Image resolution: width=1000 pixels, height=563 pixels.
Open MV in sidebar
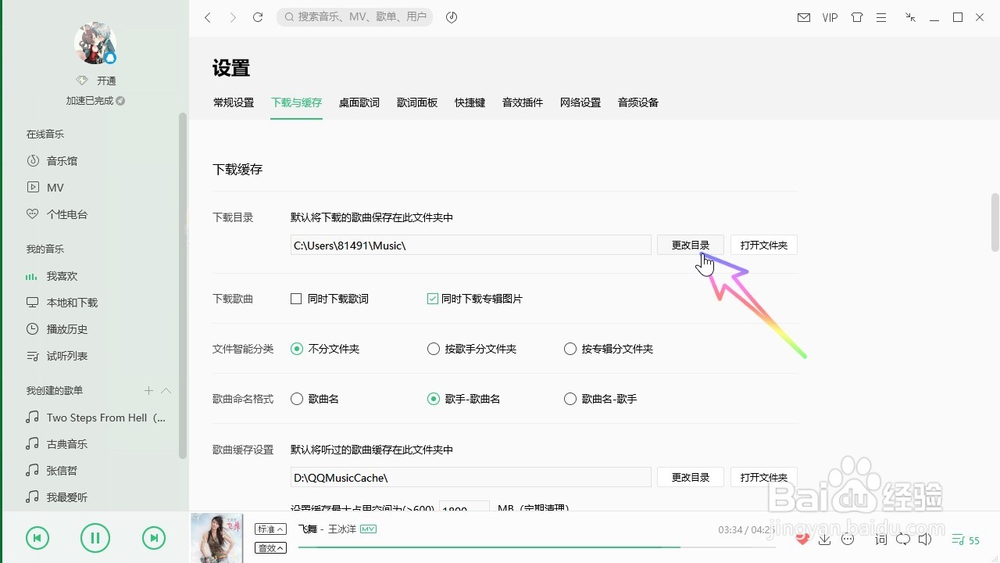pyautogui.click(x=55, y=187)
